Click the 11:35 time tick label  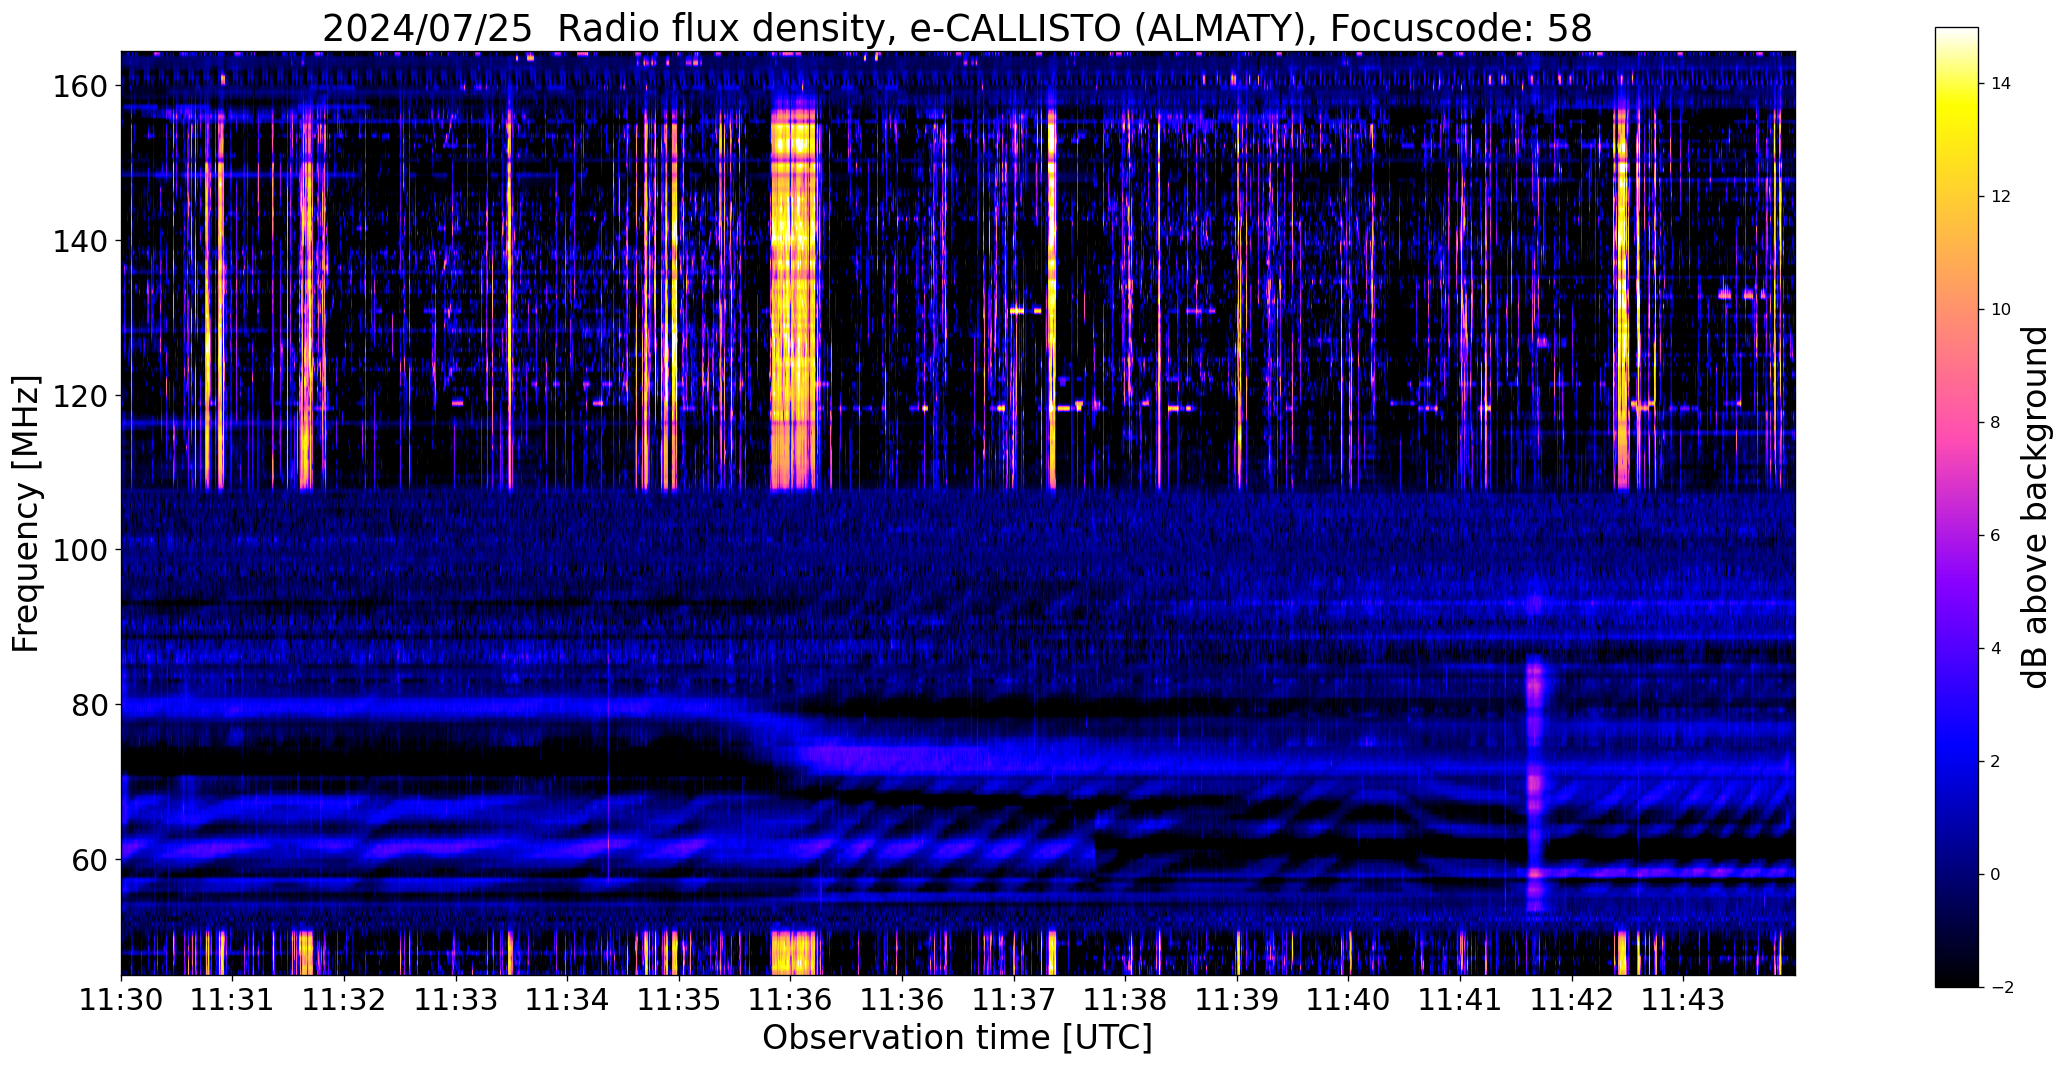679,999
